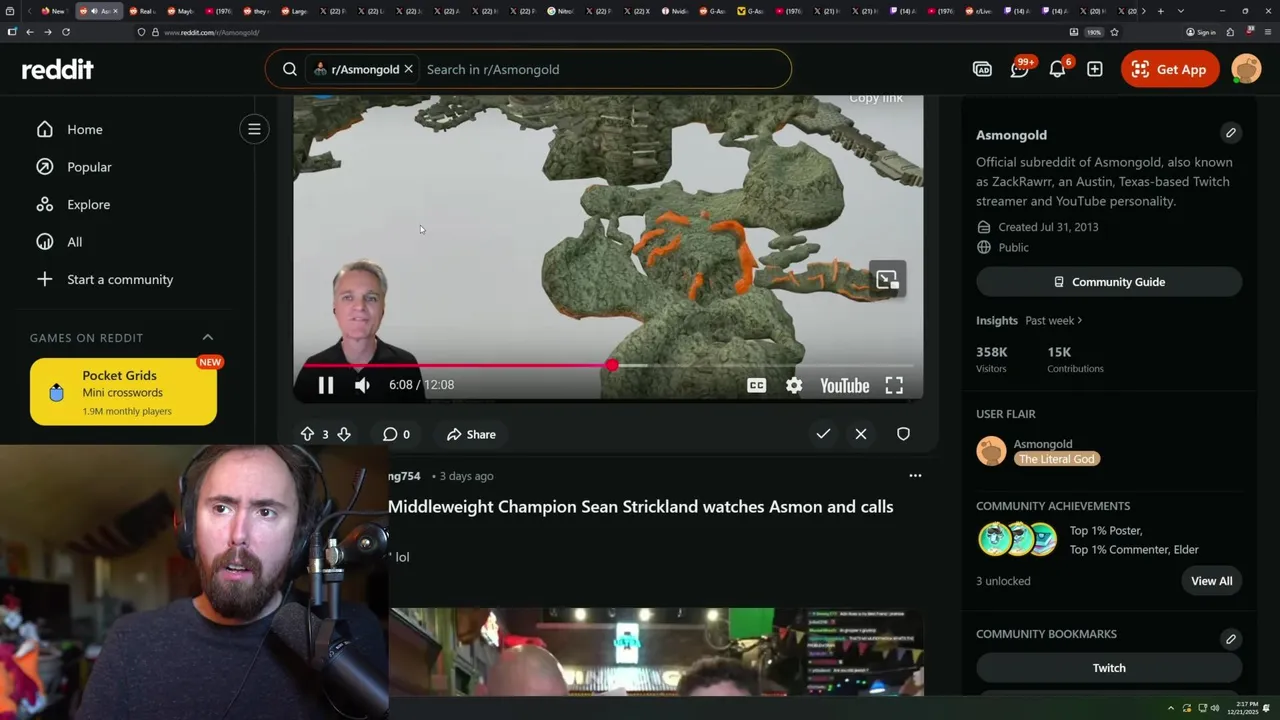
Task: Open moderator shield actions icon
Action: pos(903,434)
